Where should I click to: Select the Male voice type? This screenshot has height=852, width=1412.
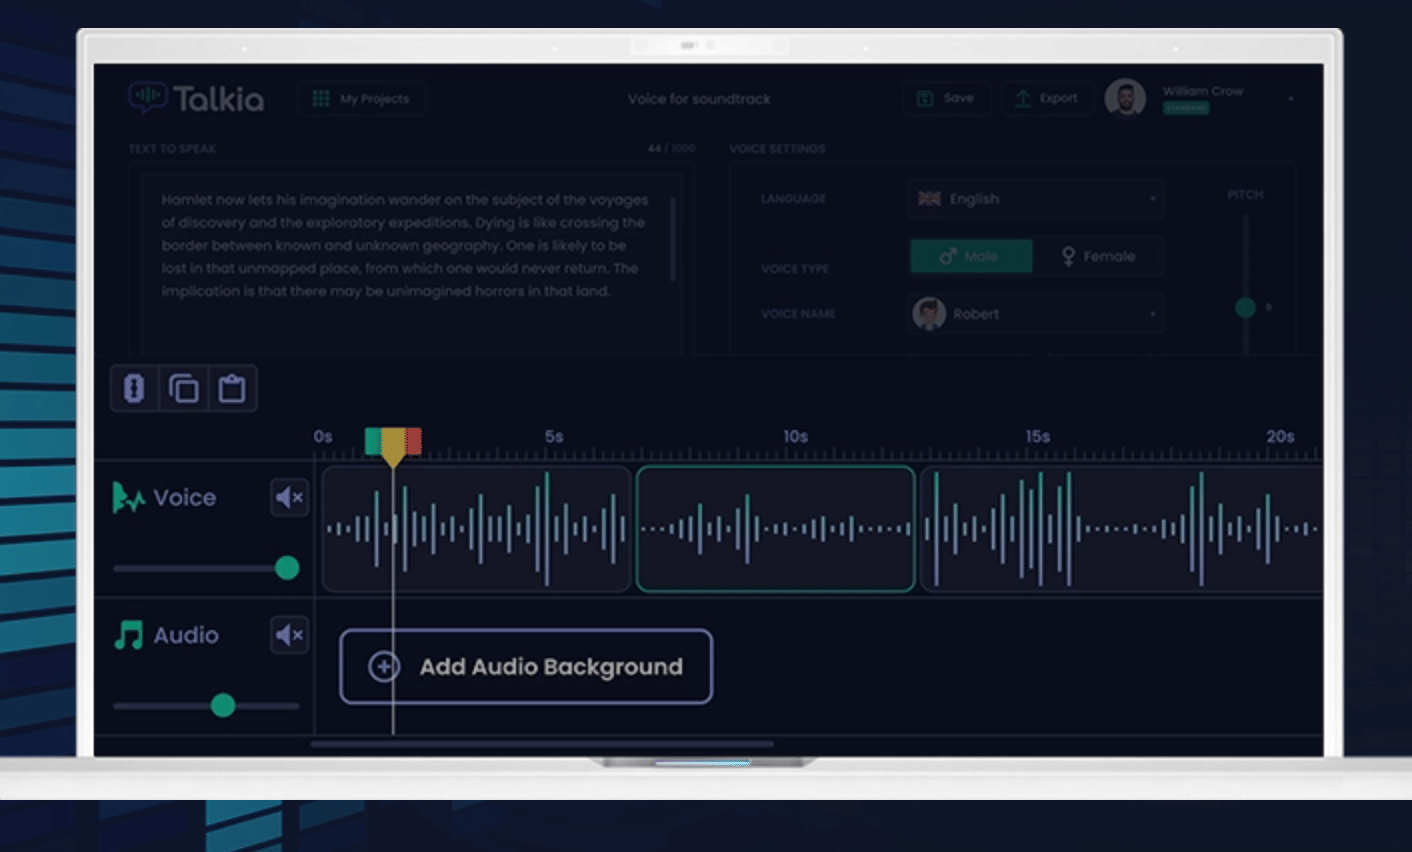pos(970,256)
